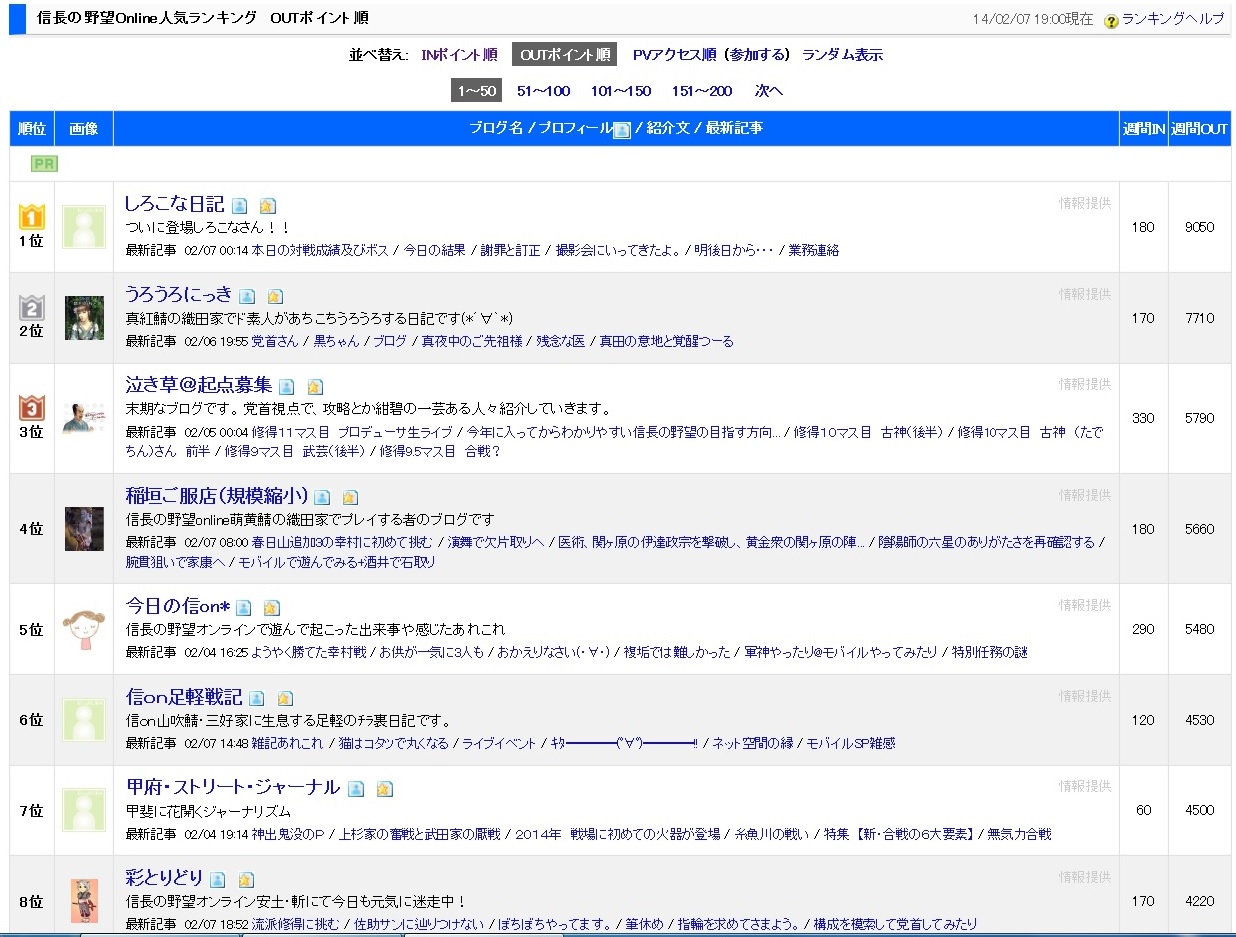The image size is (1236, 937).
Task: Click the 週間OUT column header
Action: (x=1200, y=129)
